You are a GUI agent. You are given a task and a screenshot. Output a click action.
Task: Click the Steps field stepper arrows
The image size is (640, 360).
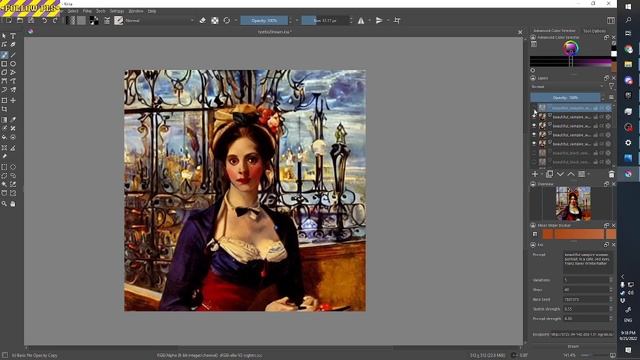coord(611,289)
